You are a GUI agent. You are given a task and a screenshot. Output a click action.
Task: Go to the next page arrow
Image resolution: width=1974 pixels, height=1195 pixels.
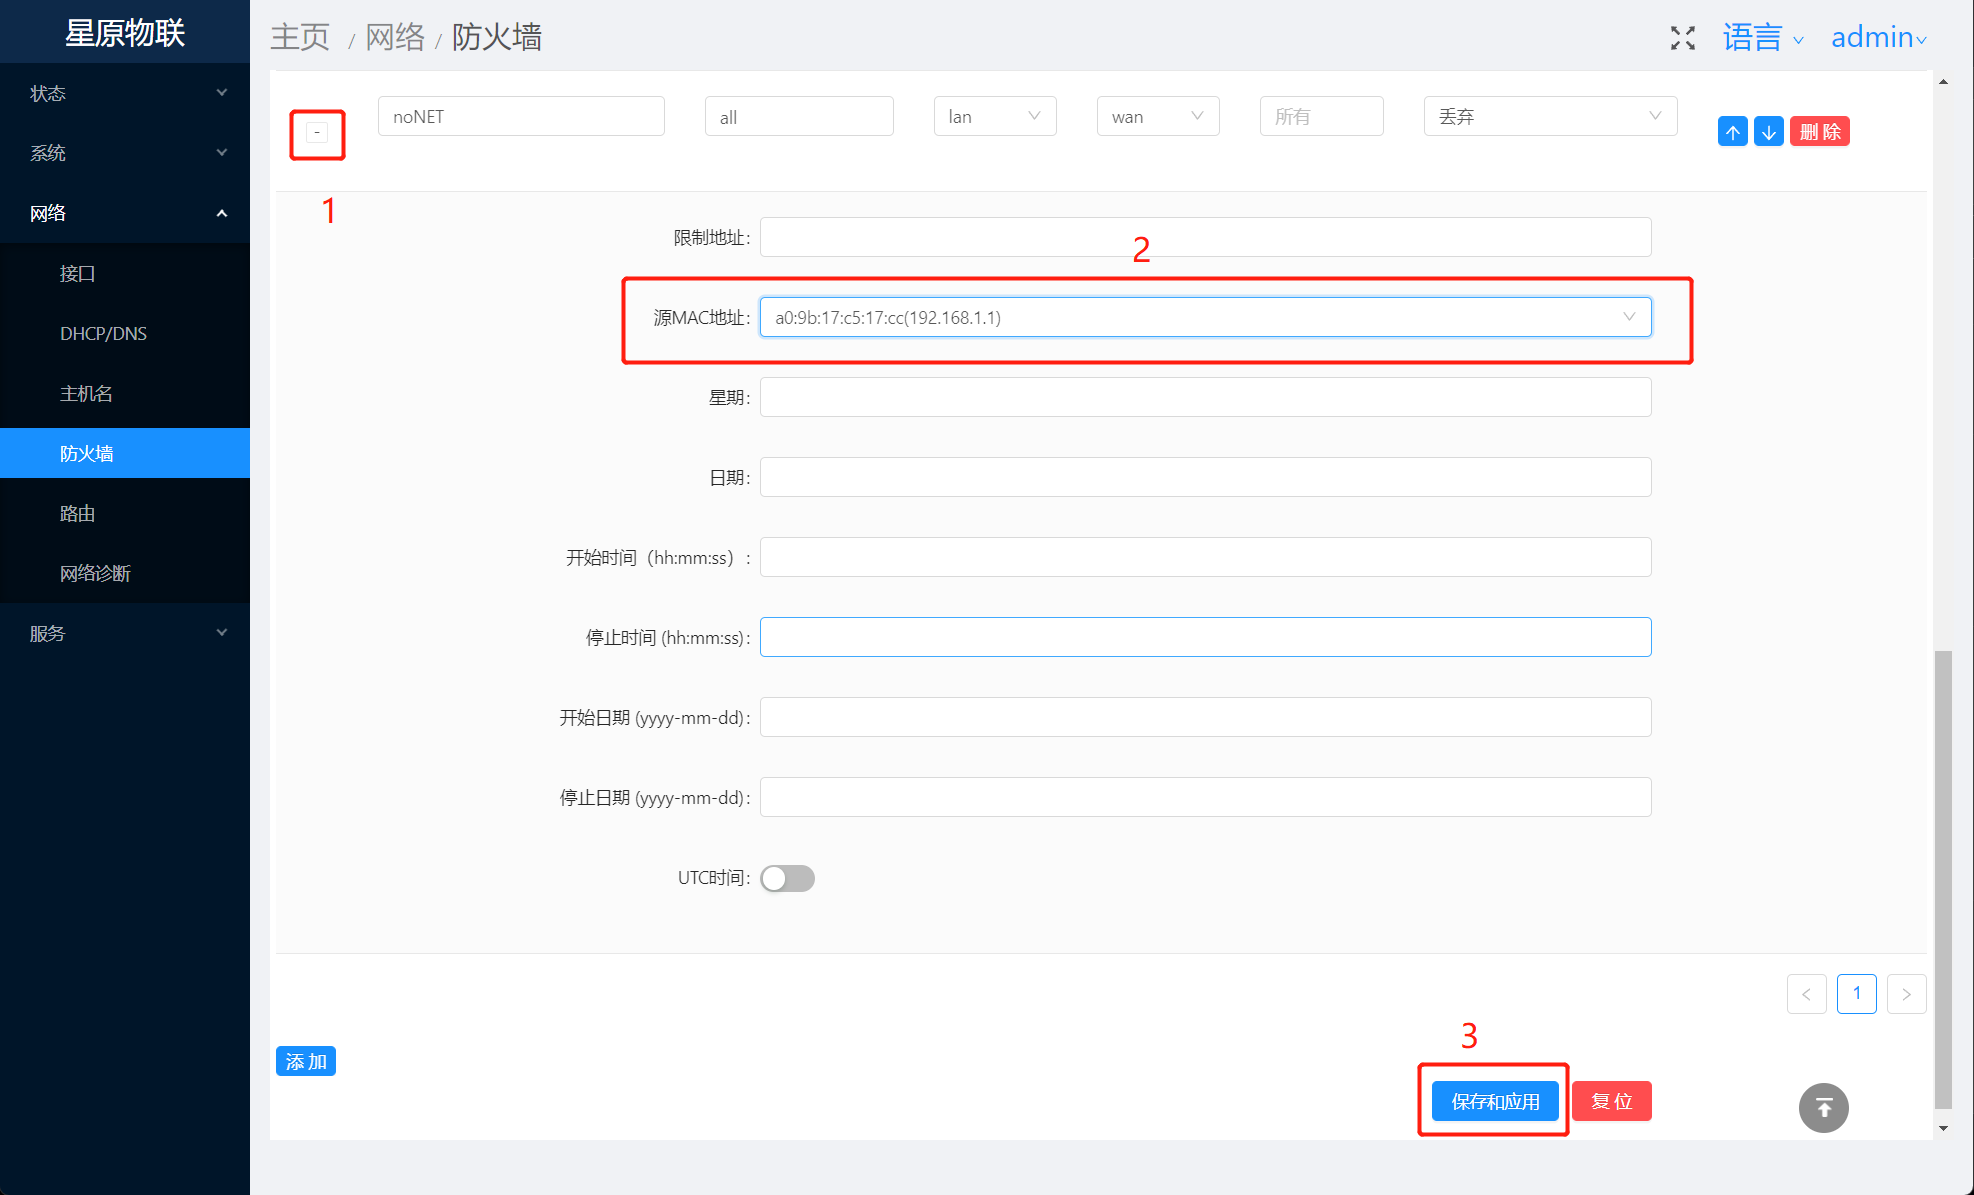click(x=1906, y=994)
